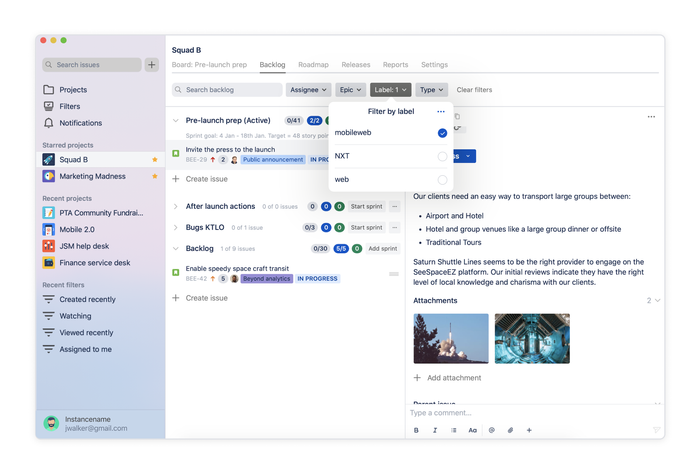Click Add sprint in Backlog row
700x474 pixels.
coord(383,248)
